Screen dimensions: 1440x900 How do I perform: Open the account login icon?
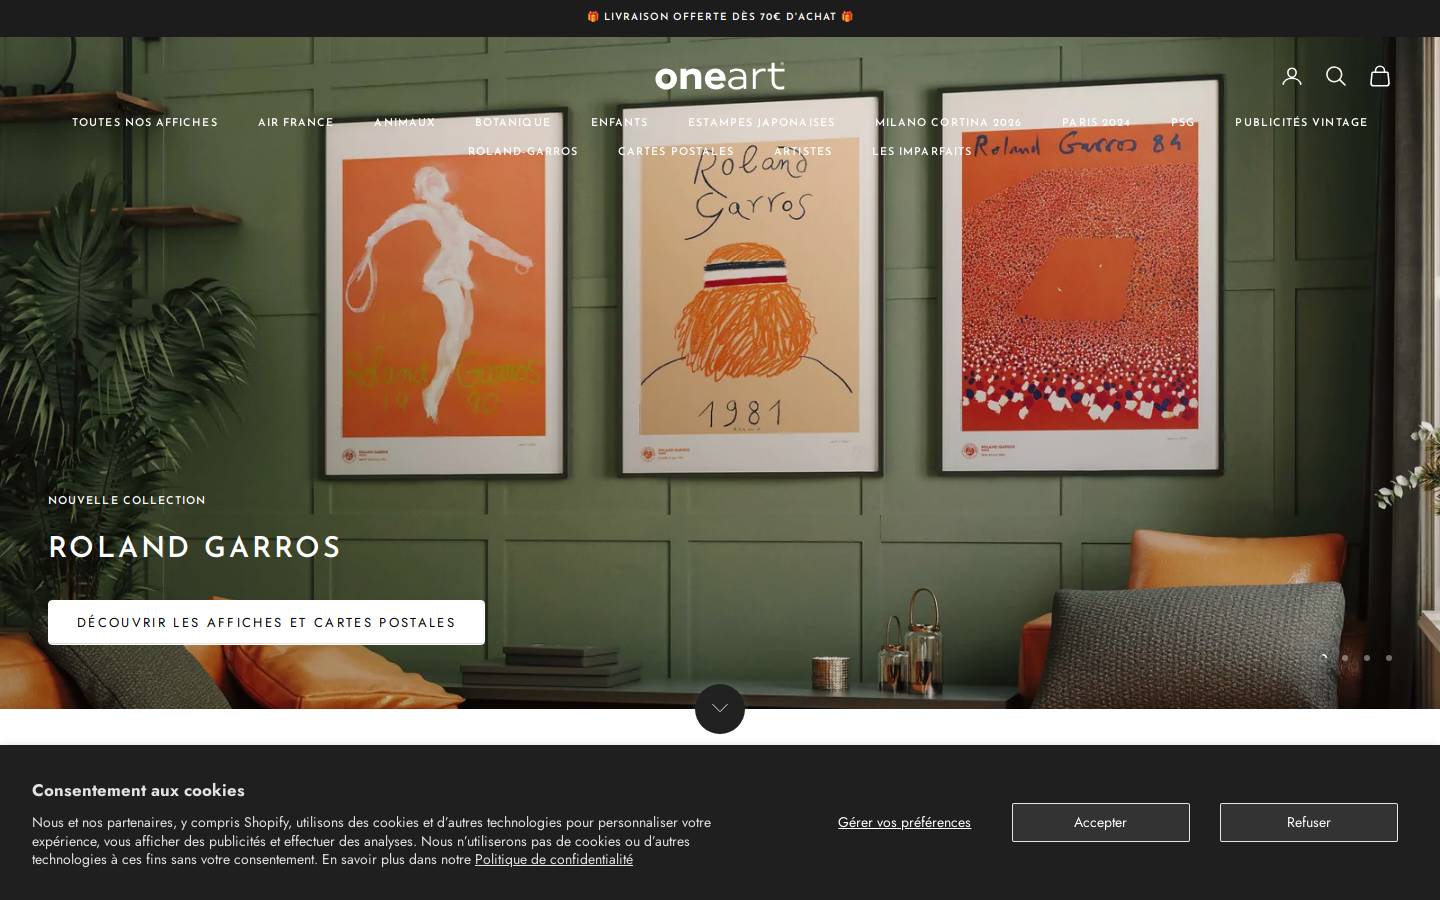coord(1292,76)
